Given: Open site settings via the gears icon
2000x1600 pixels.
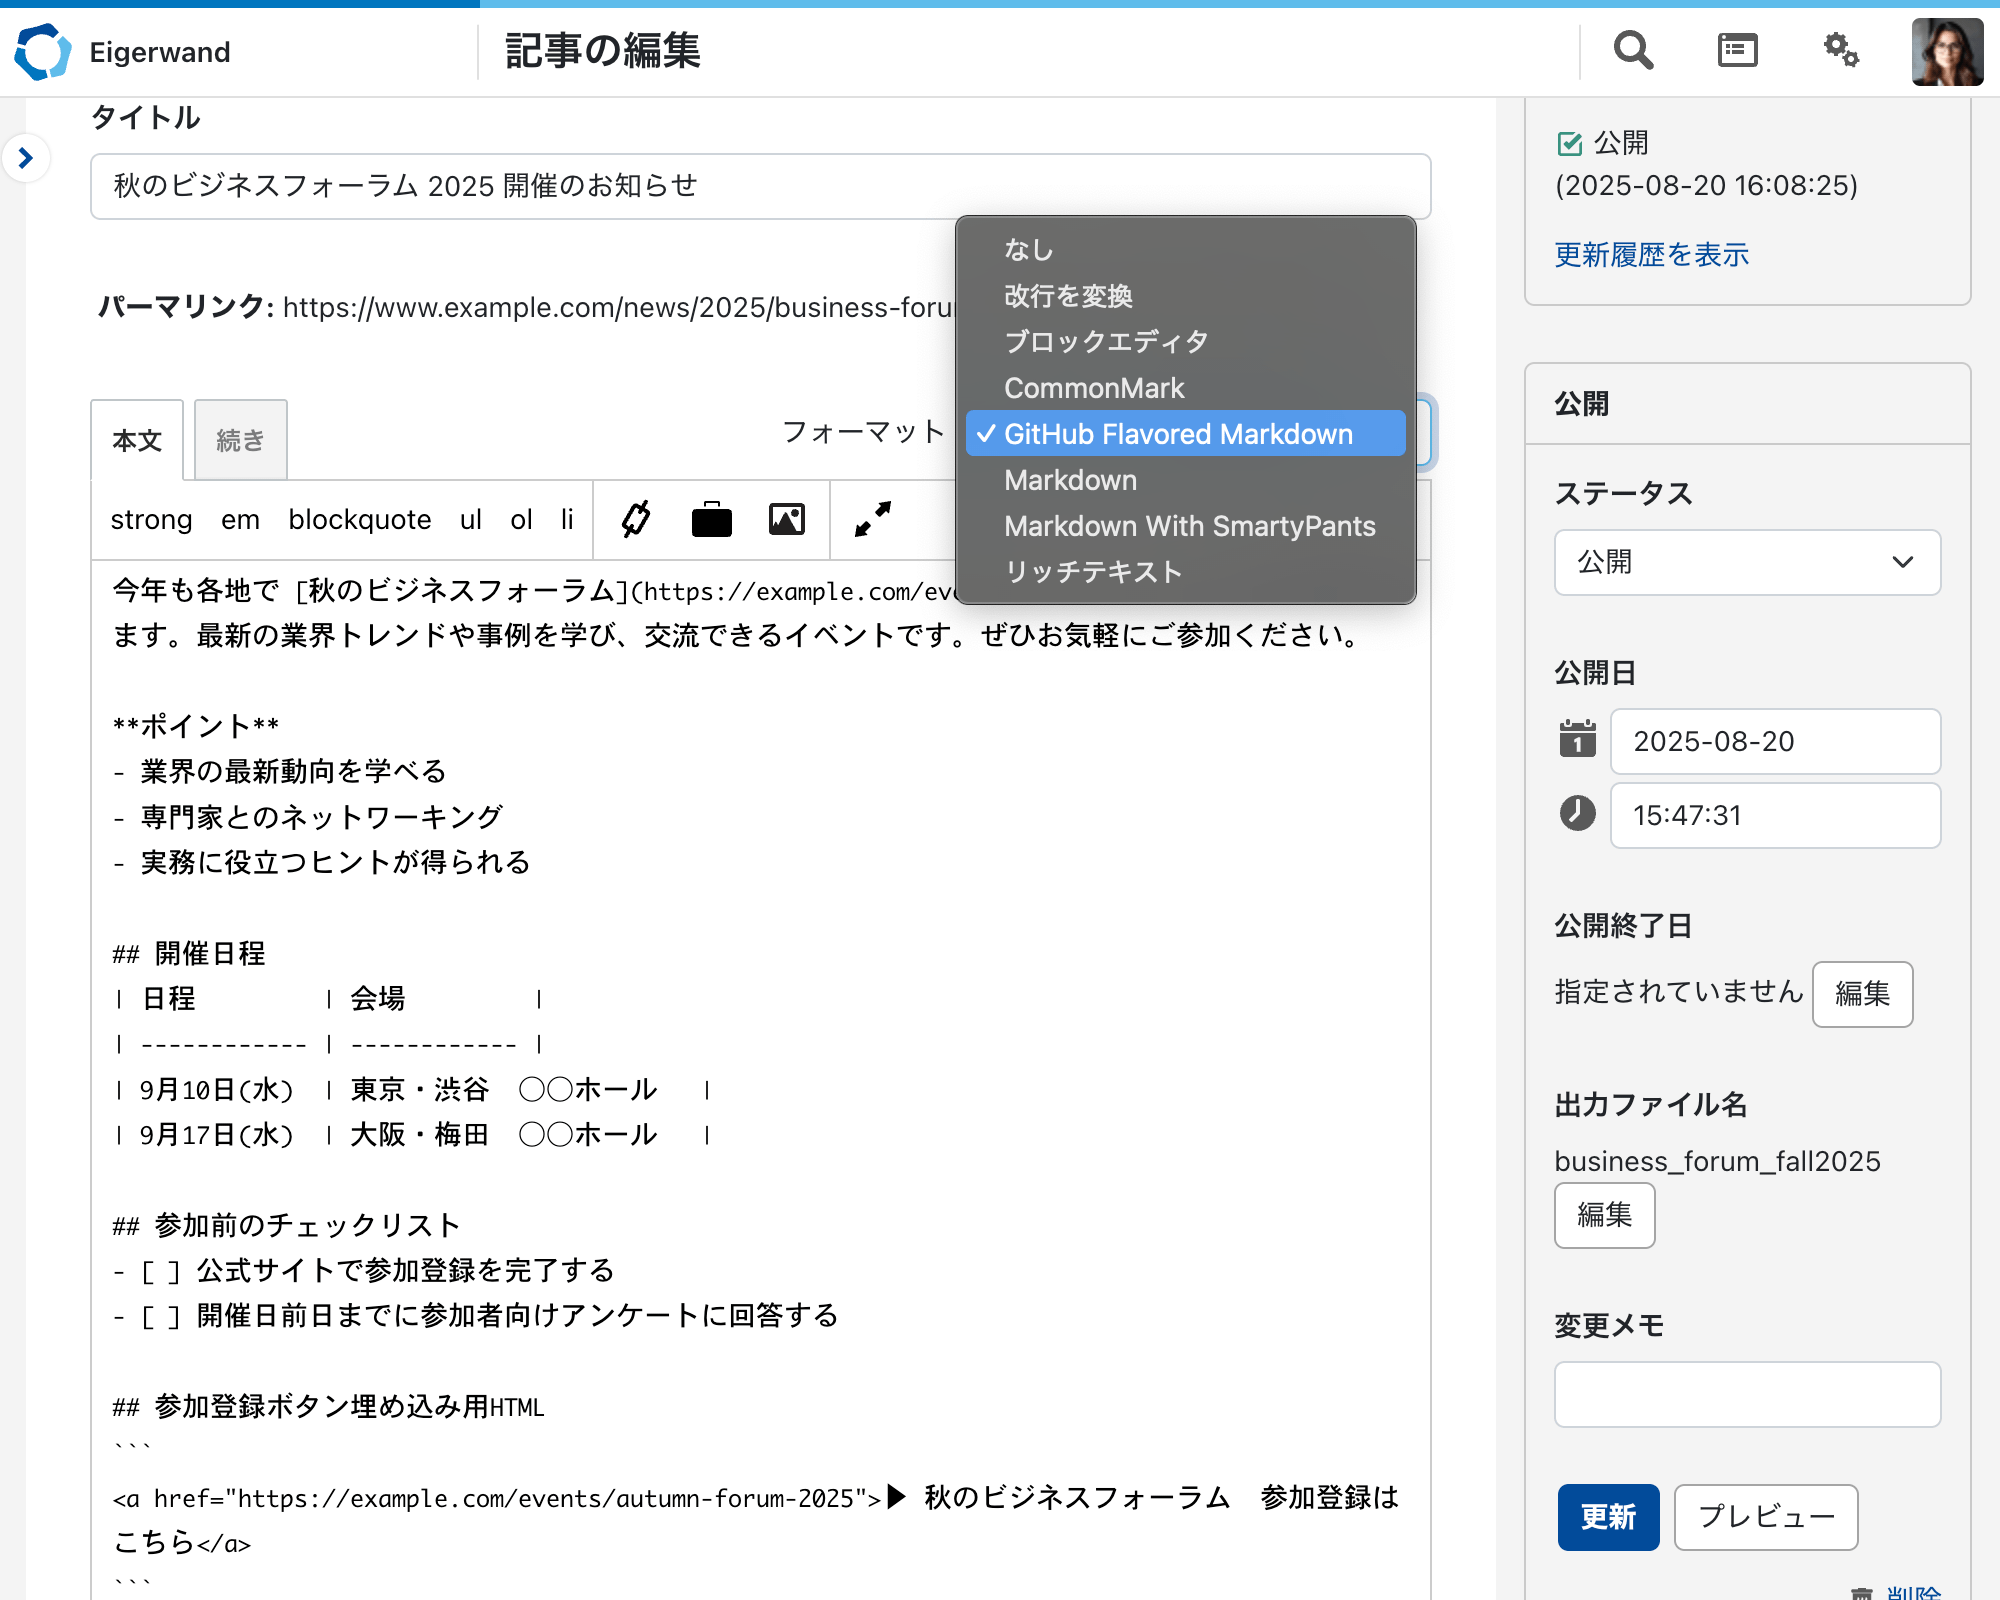Looking at the screenshot, I should point(1841,51).
